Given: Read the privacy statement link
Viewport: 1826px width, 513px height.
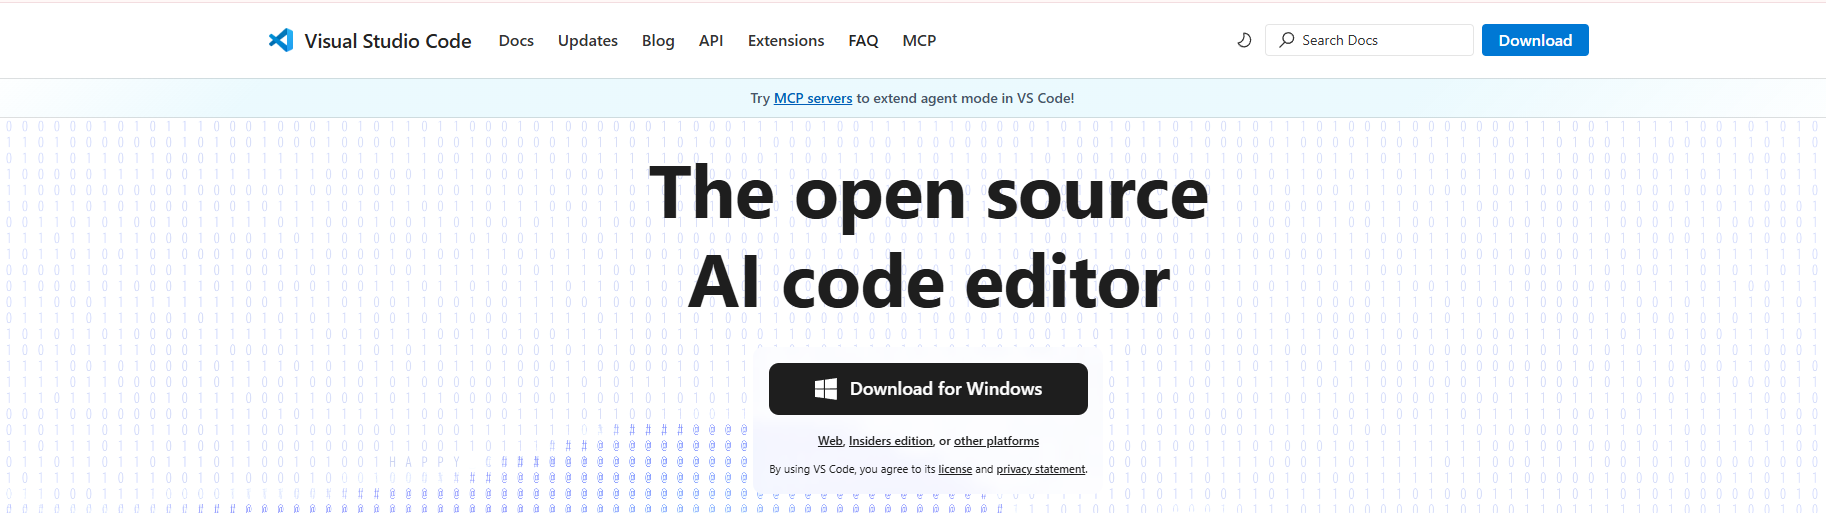Looking at the screenshot, I should click(1040, 469).
